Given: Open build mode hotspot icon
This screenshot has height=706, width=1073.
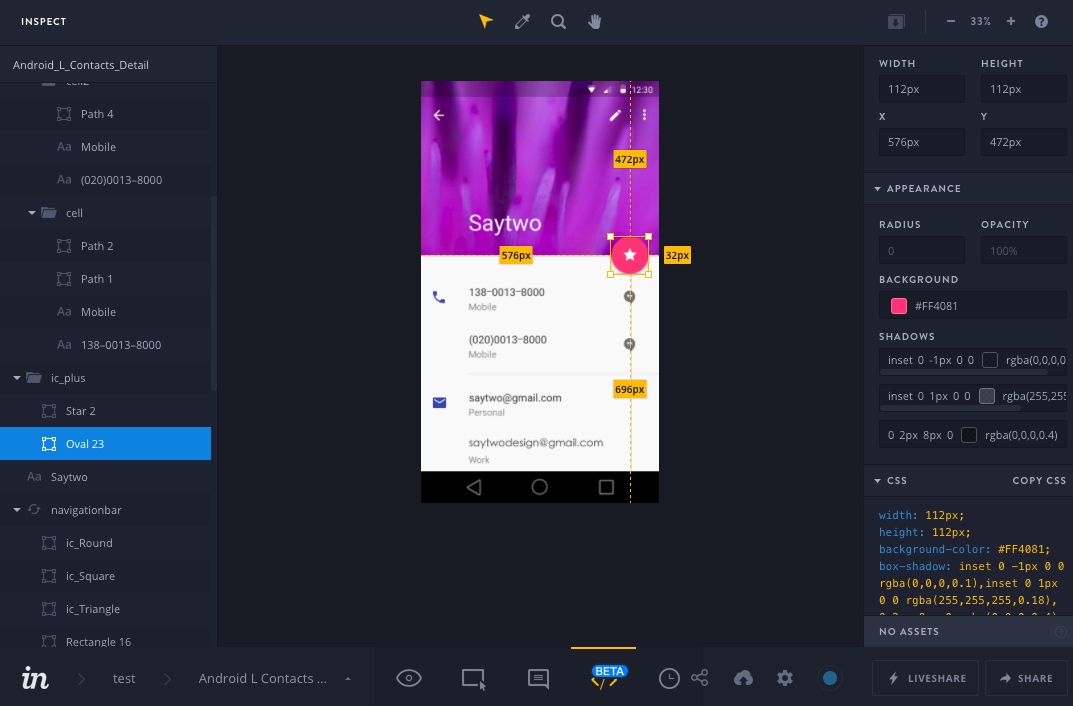Looking at the screenshot, I should coord(473,679).
